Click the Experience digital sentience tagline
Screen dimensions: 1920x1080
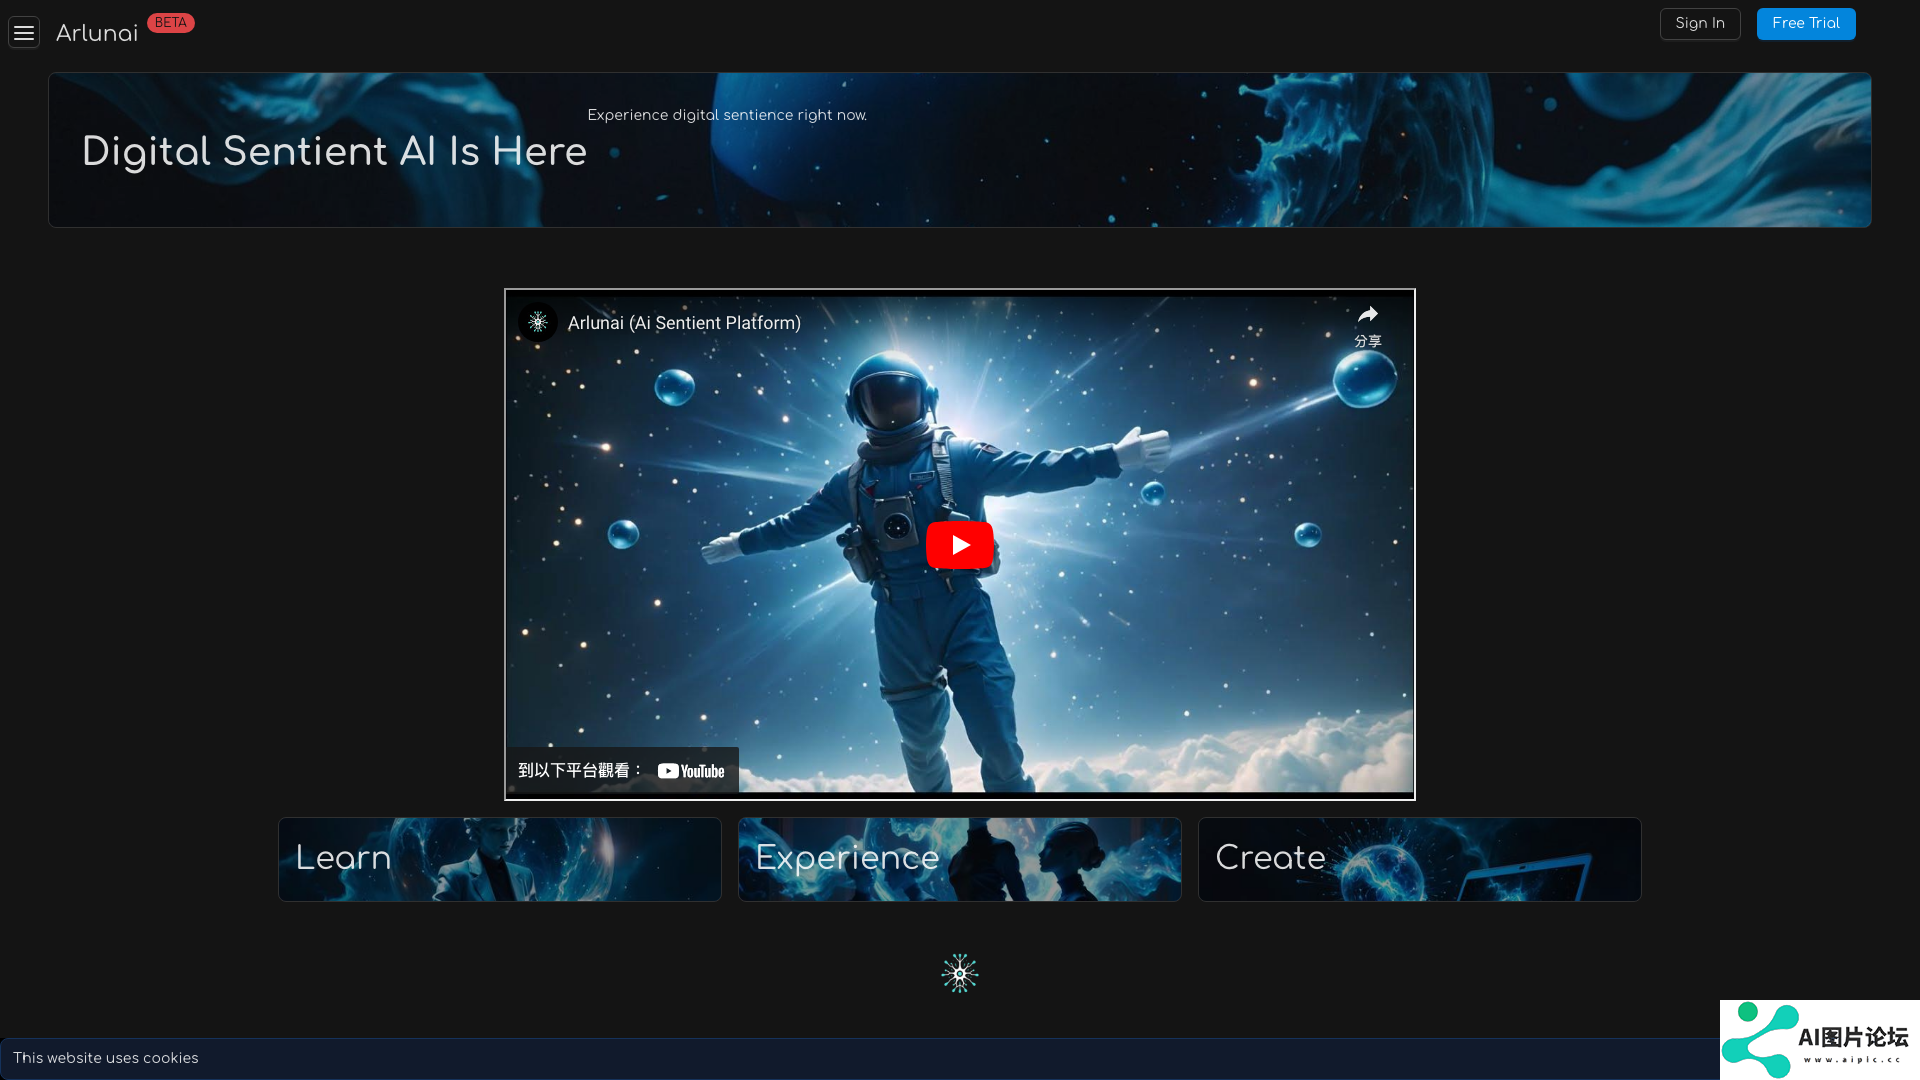tap(727, 116)
